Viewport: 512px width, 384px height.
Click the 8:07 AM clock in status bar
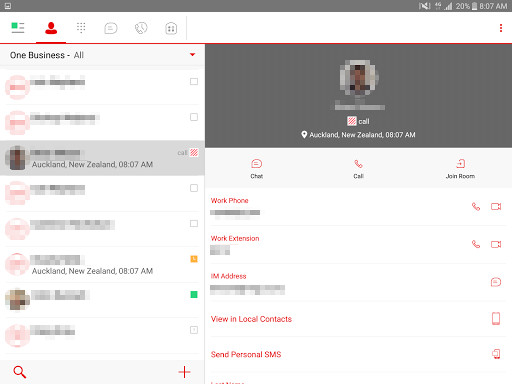493,6
